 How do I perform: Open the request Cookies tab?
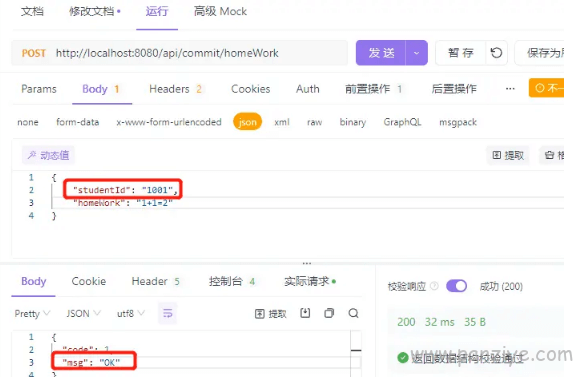coord(251,89)
